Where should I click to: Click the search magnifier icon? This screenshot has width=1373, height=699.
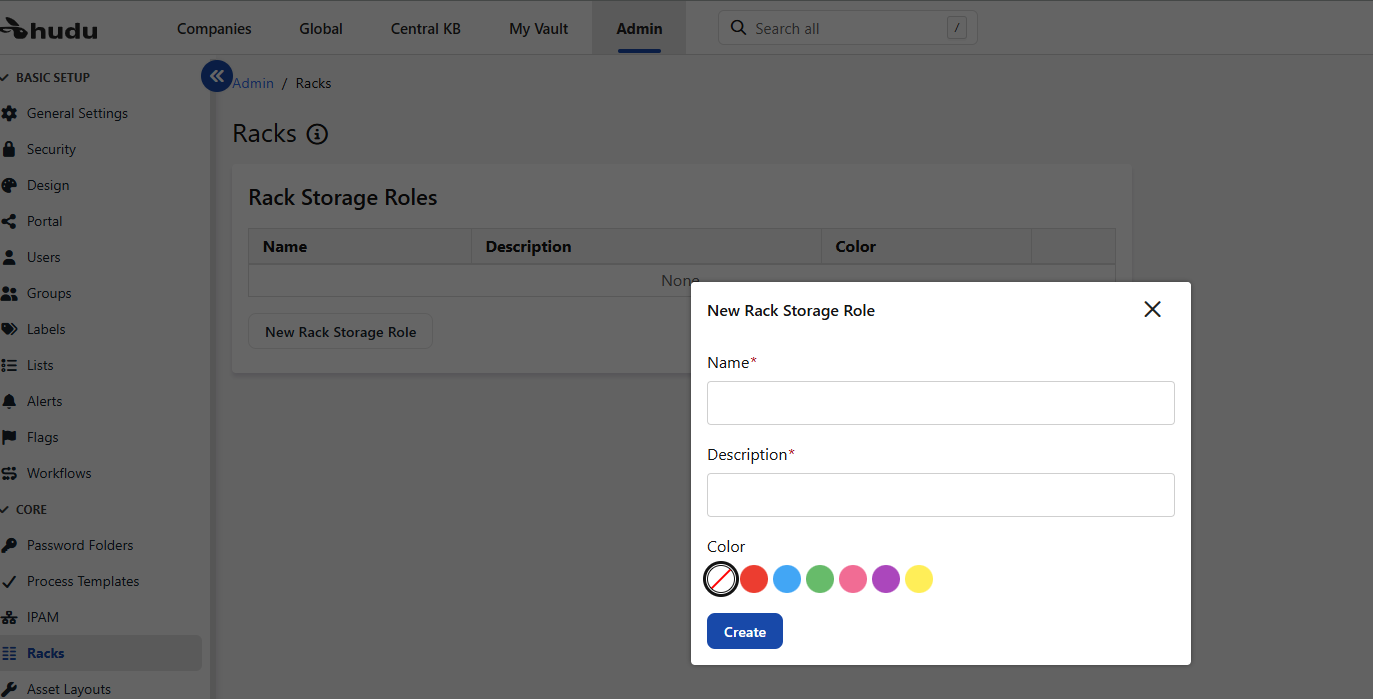[x=739, y=28]
